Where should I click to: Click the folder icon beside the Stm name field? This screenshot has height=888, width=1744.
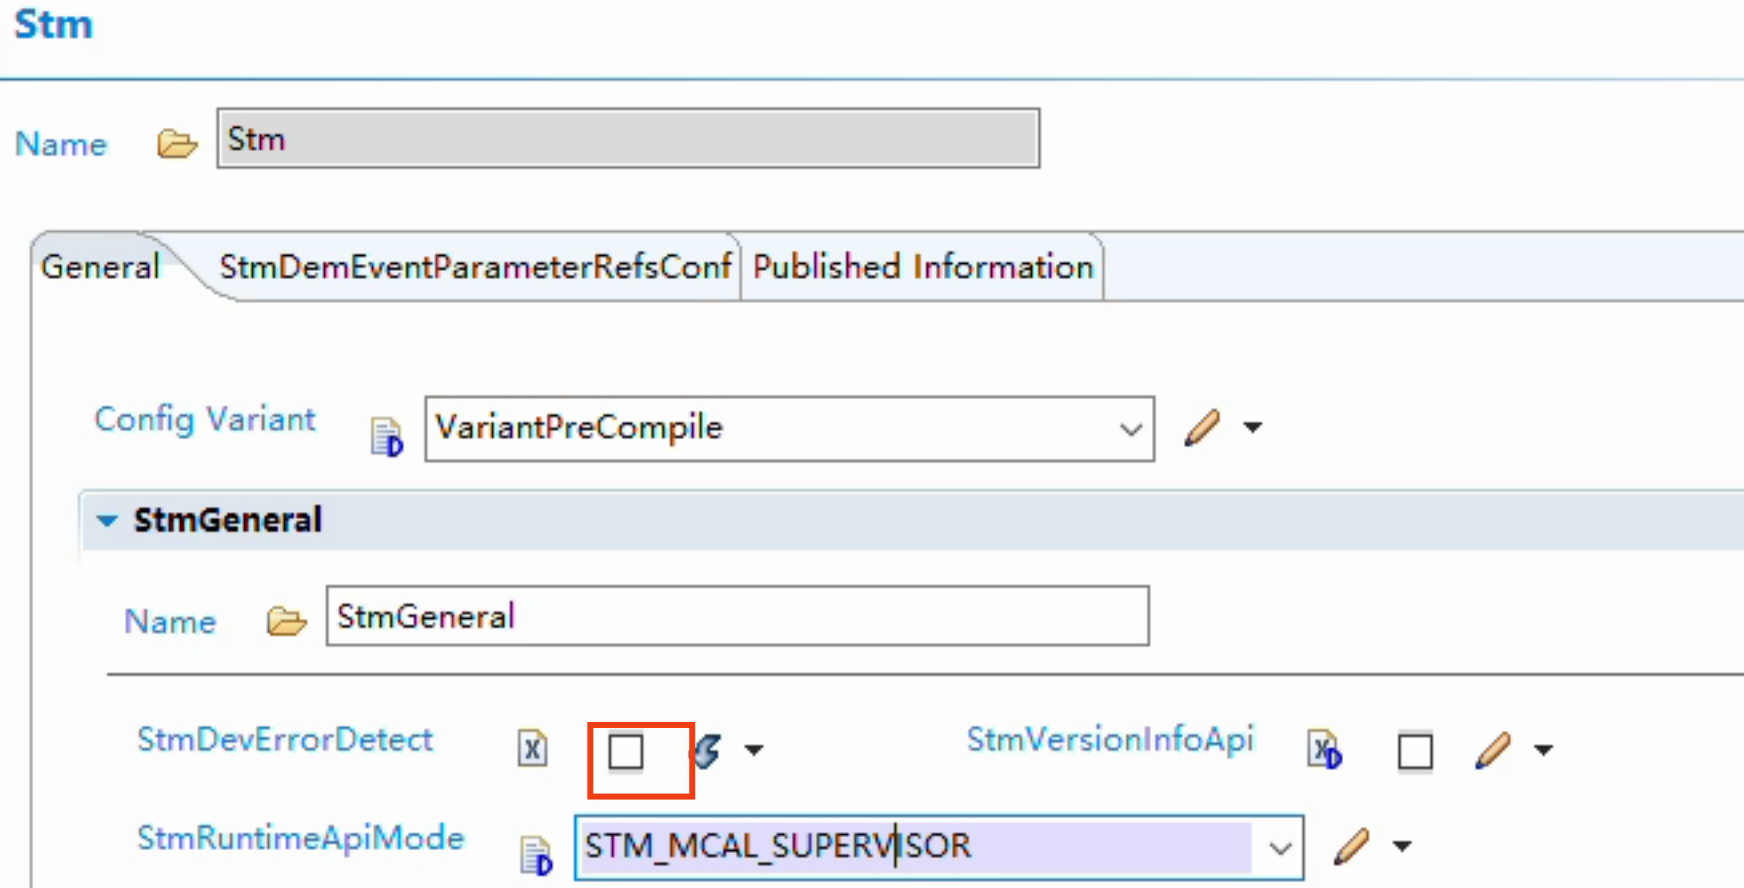tap(176, 144)
